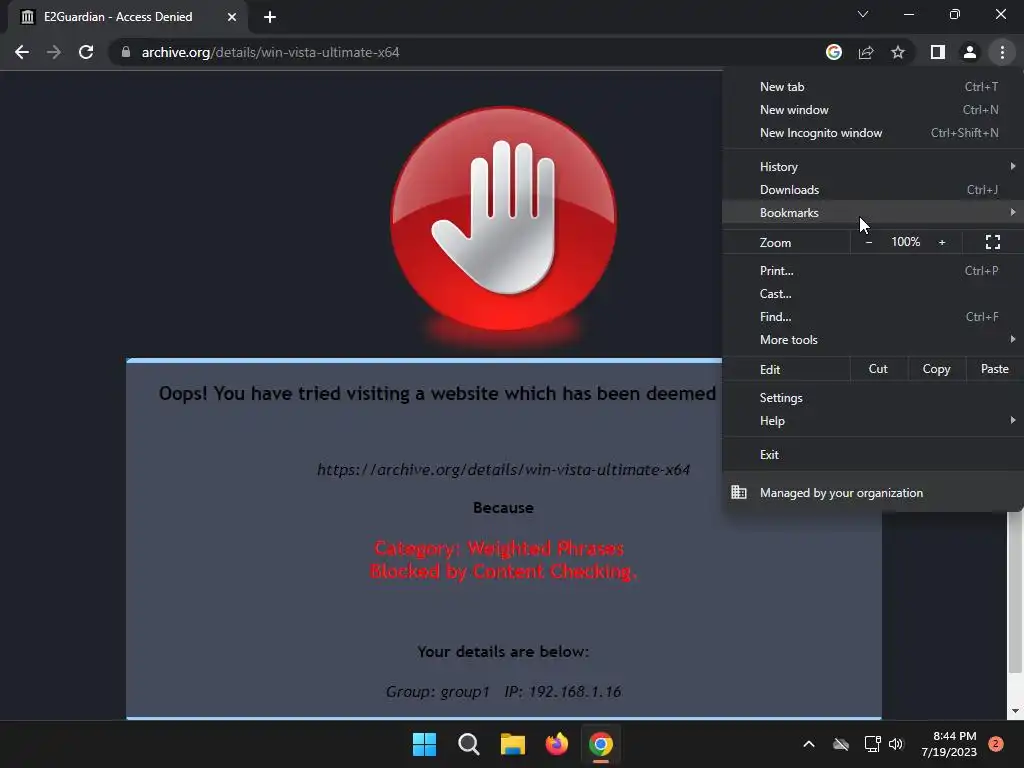Decrease zoom with the minus button
Image resolution: width=1024 pixels, height=768 pixels.
(x=869, y=242)
